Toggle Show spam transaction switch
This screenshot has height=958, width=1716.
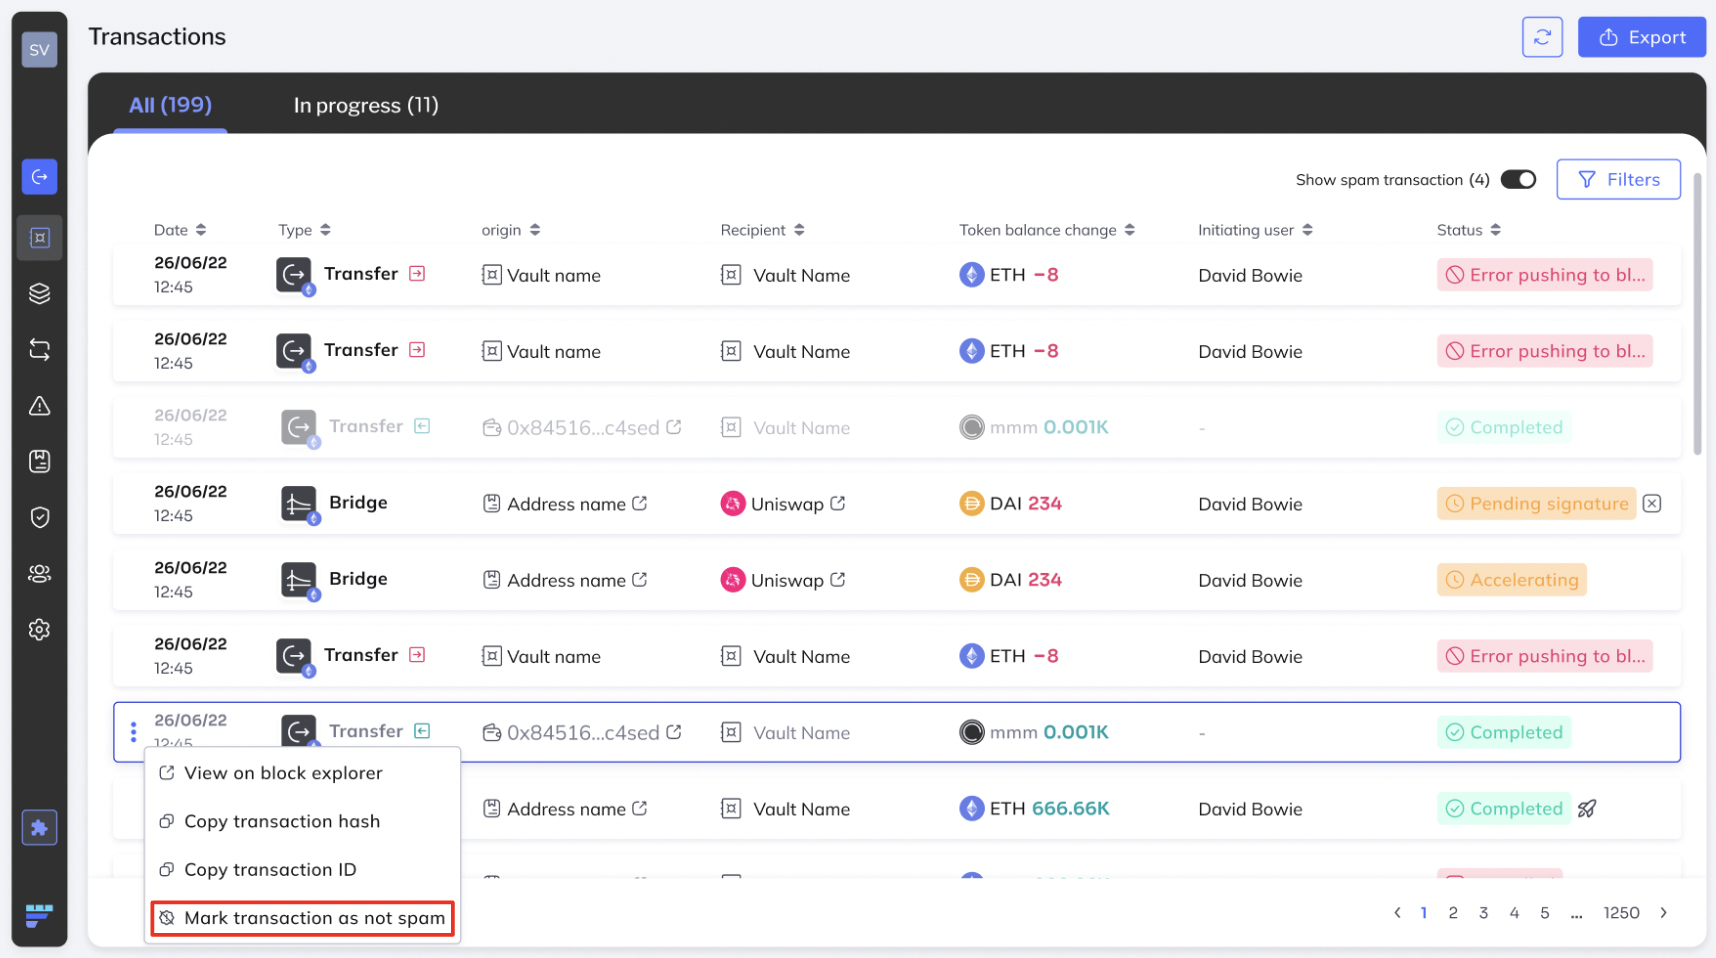click(x=1518, y=179)
